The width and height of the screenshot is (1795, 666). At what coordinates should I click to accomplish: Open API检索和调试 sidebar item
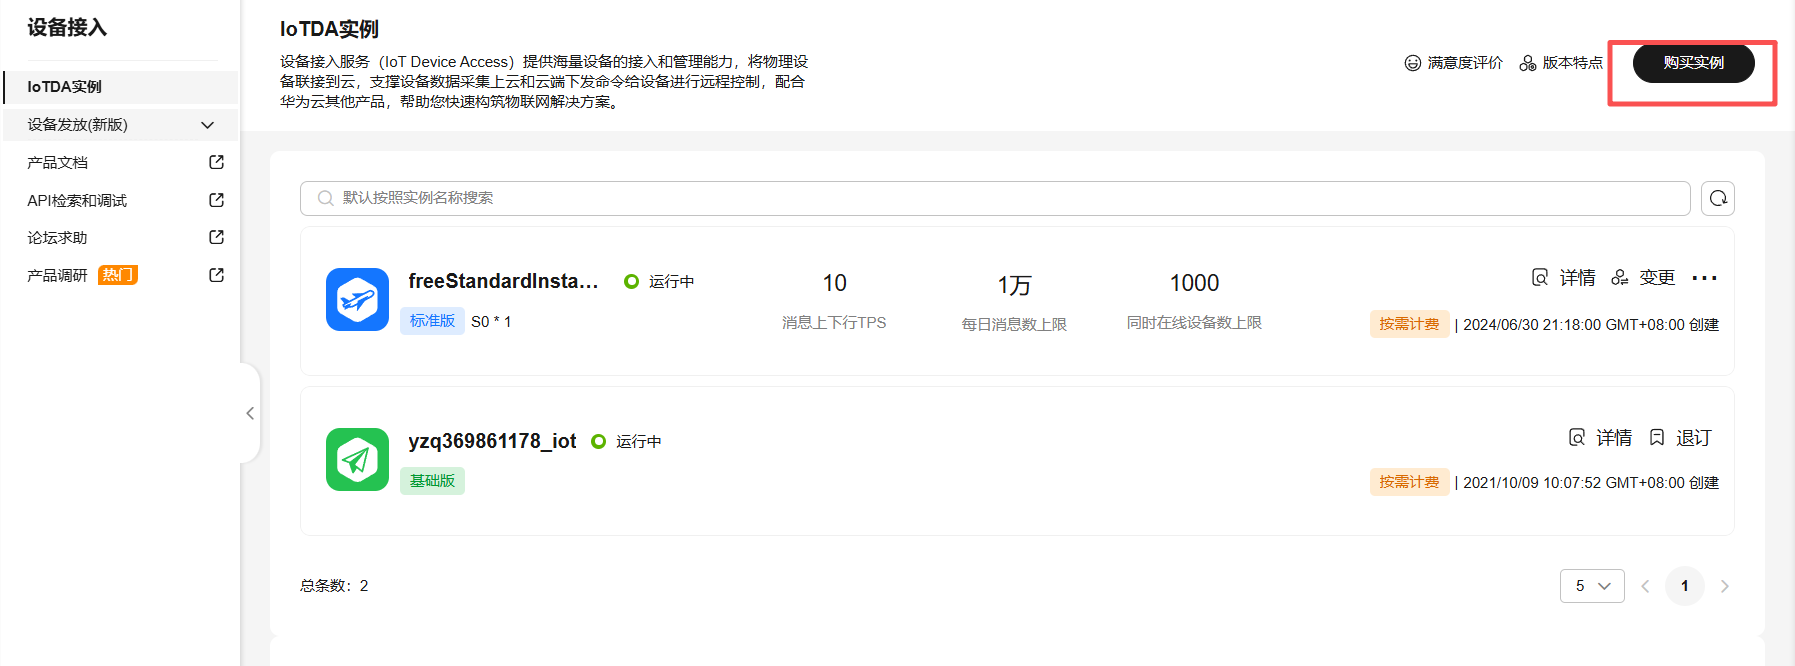pyautogui.click(x=77, y=201)
